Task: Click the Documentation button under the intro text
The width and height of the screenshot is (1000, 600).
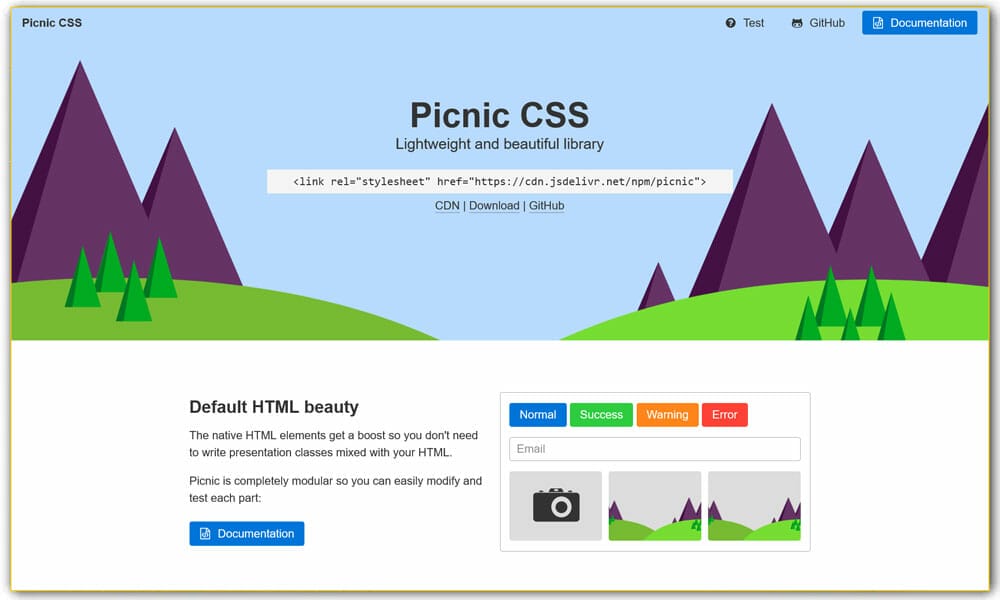Action: pos(246,533)
